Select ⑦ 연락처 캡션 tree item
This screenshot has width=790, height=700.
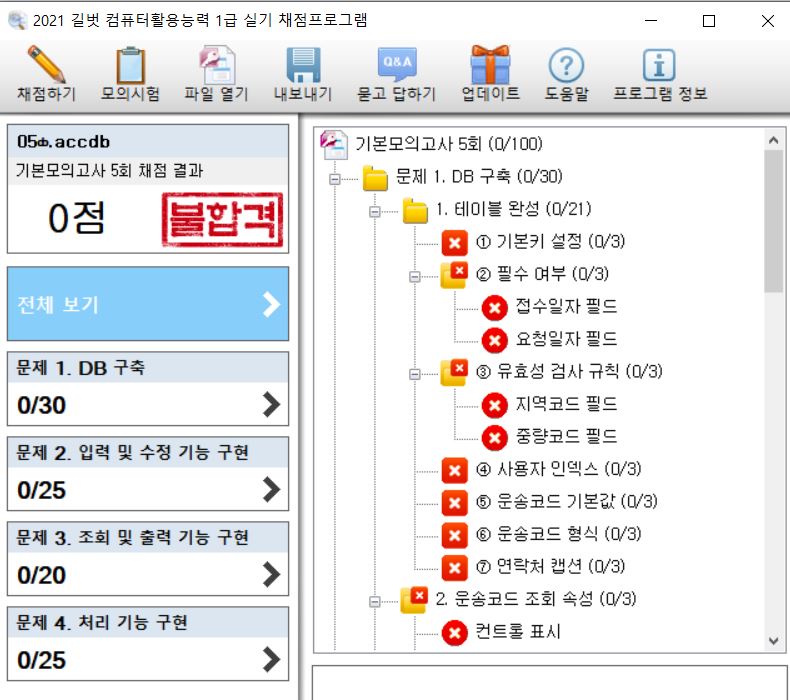(550, 567)
